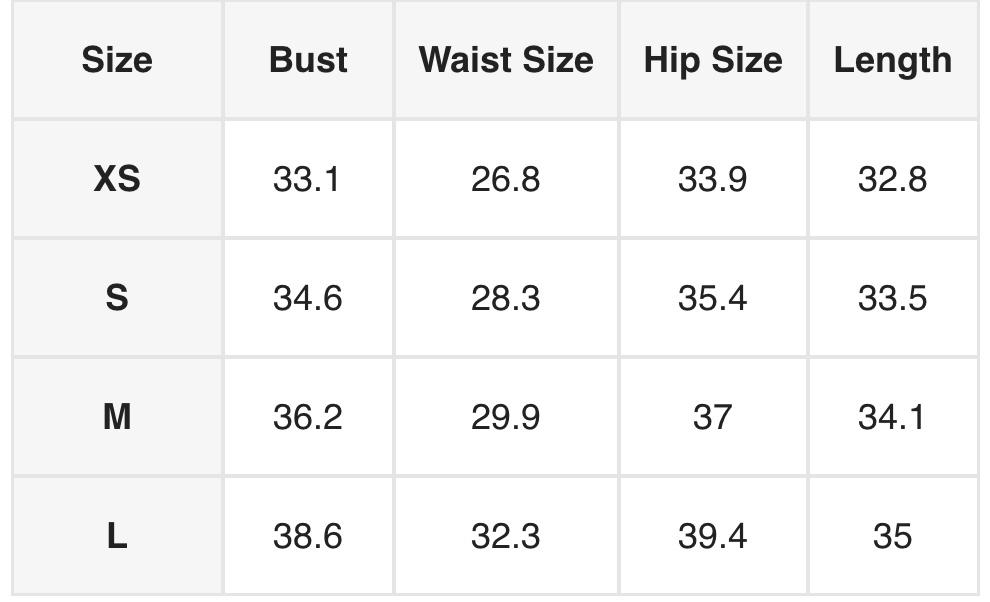Click the Size column header
990x602 pixels.
click(x=117, y=60)
